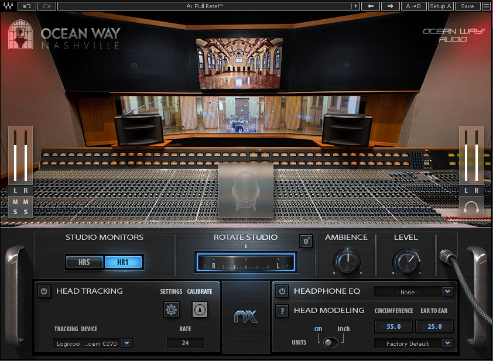The height and width of the screenshot is (361, 493).
Task: Switch to Setup A/B toggle
Action: (x=440, y=6)
